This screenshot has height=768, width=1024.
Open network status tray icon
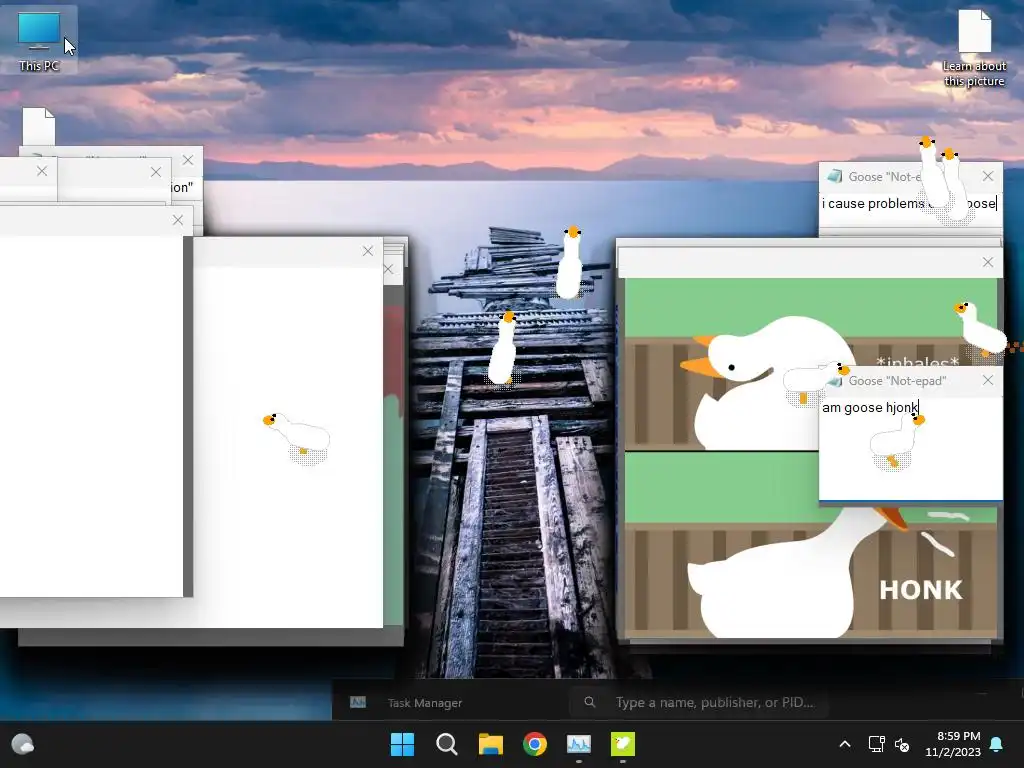[x=876, y=744]
